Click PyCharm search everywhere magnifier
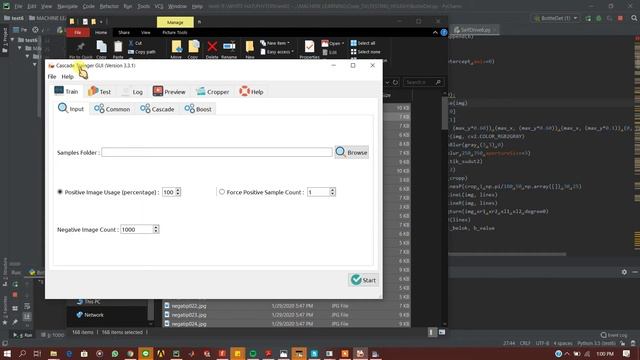Screen dimensions: 640x360 click(634, 18)
